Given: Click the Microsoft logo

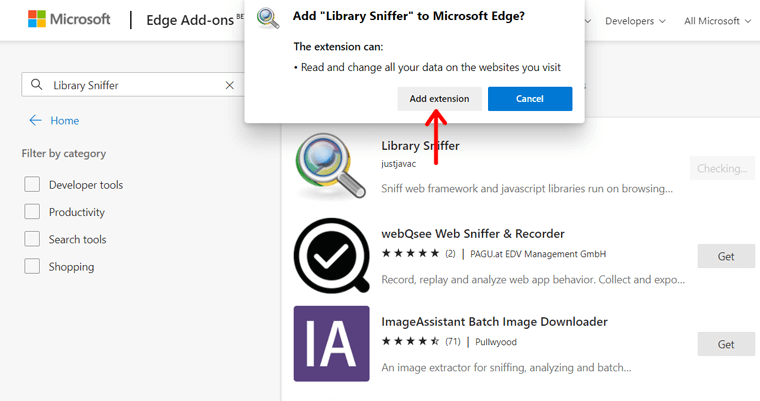Looking at the screenshot, I should pos(69,20).
